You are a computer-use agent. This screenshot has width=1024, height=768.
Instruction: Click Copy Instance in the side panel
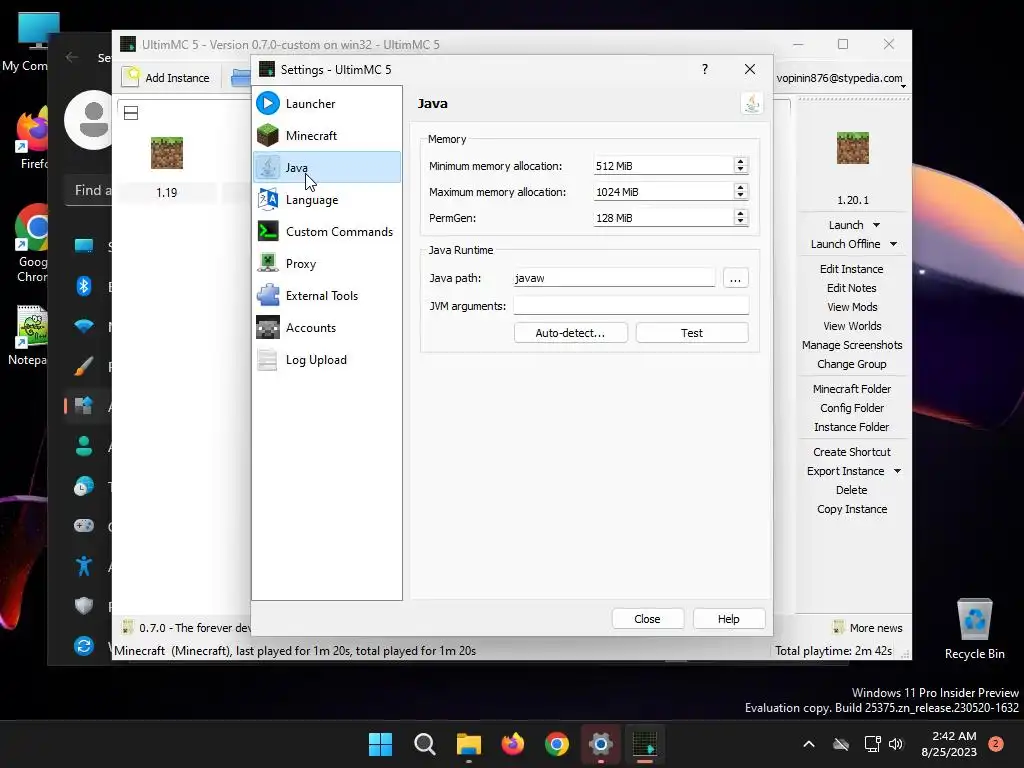[852, 509]
